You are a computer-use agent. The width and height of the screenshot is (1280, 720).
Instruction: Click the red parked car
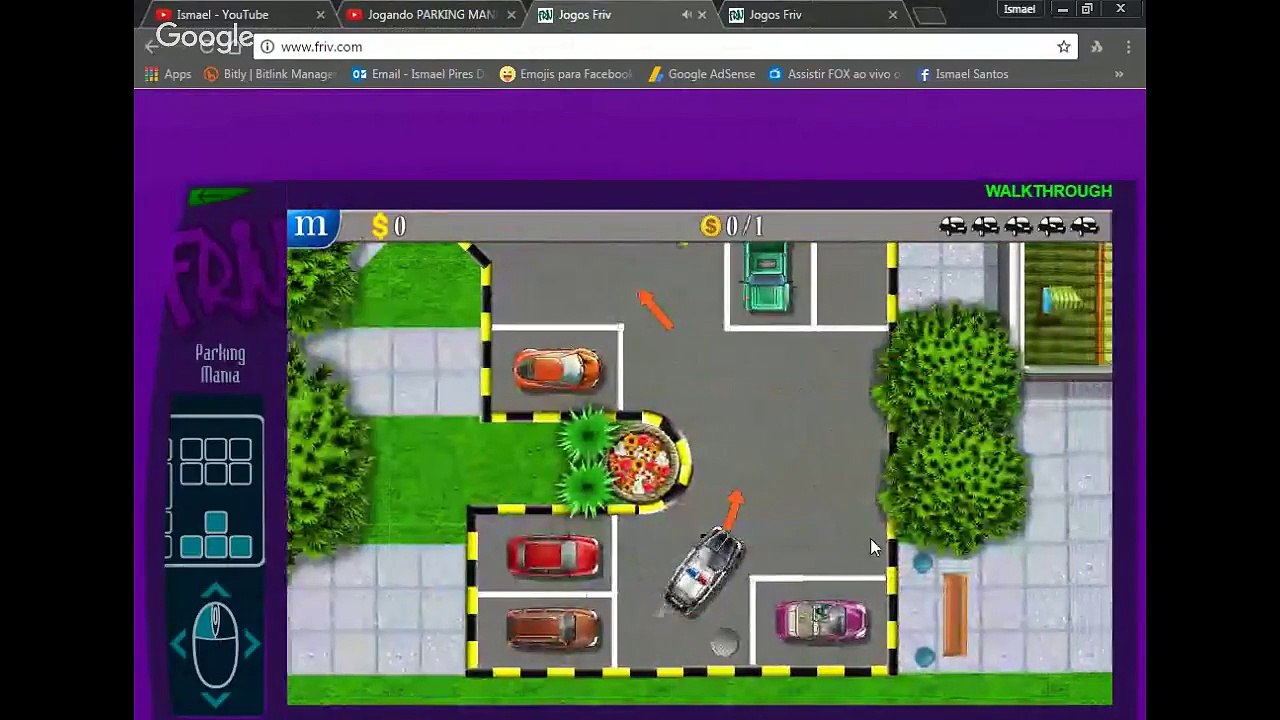(553, 556)
